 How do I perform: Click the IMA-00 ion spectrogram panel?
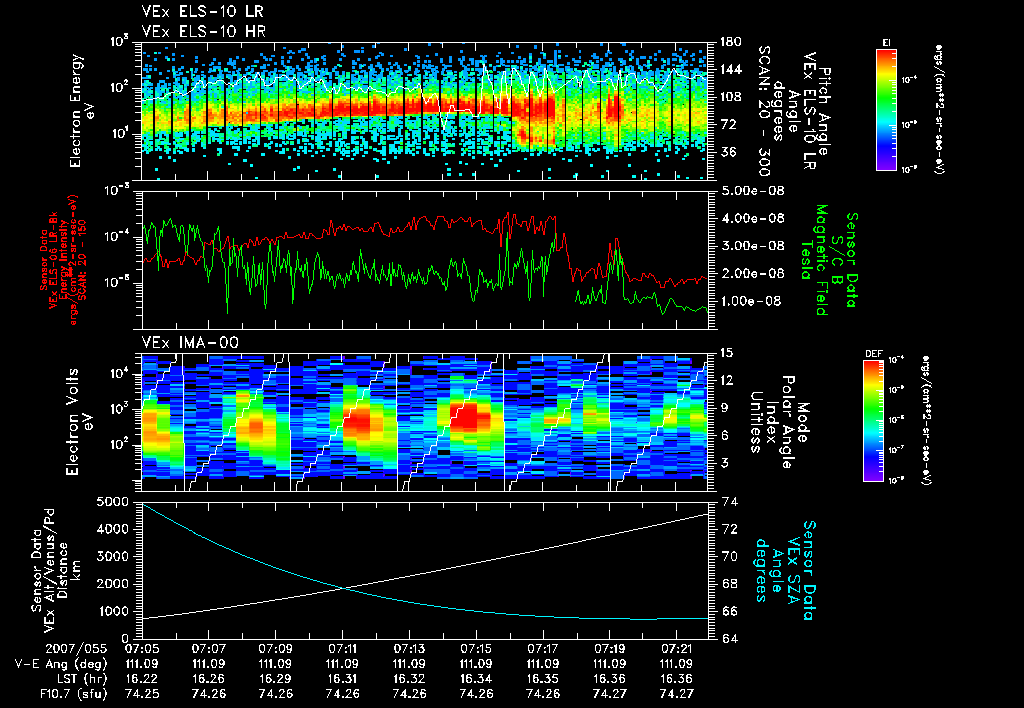tap(425, 422)
